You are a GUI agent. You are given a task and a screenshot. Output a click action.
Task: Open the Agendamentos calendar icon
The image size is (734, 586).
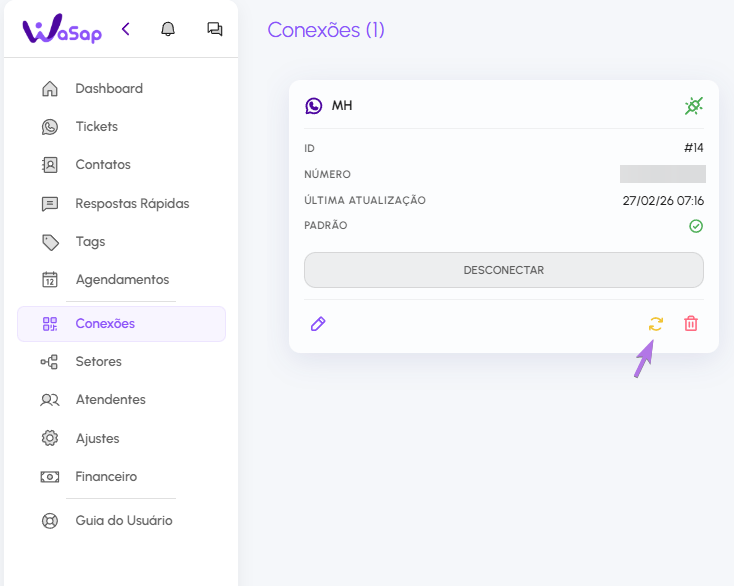pyautogui.click(x=50, y=280)
